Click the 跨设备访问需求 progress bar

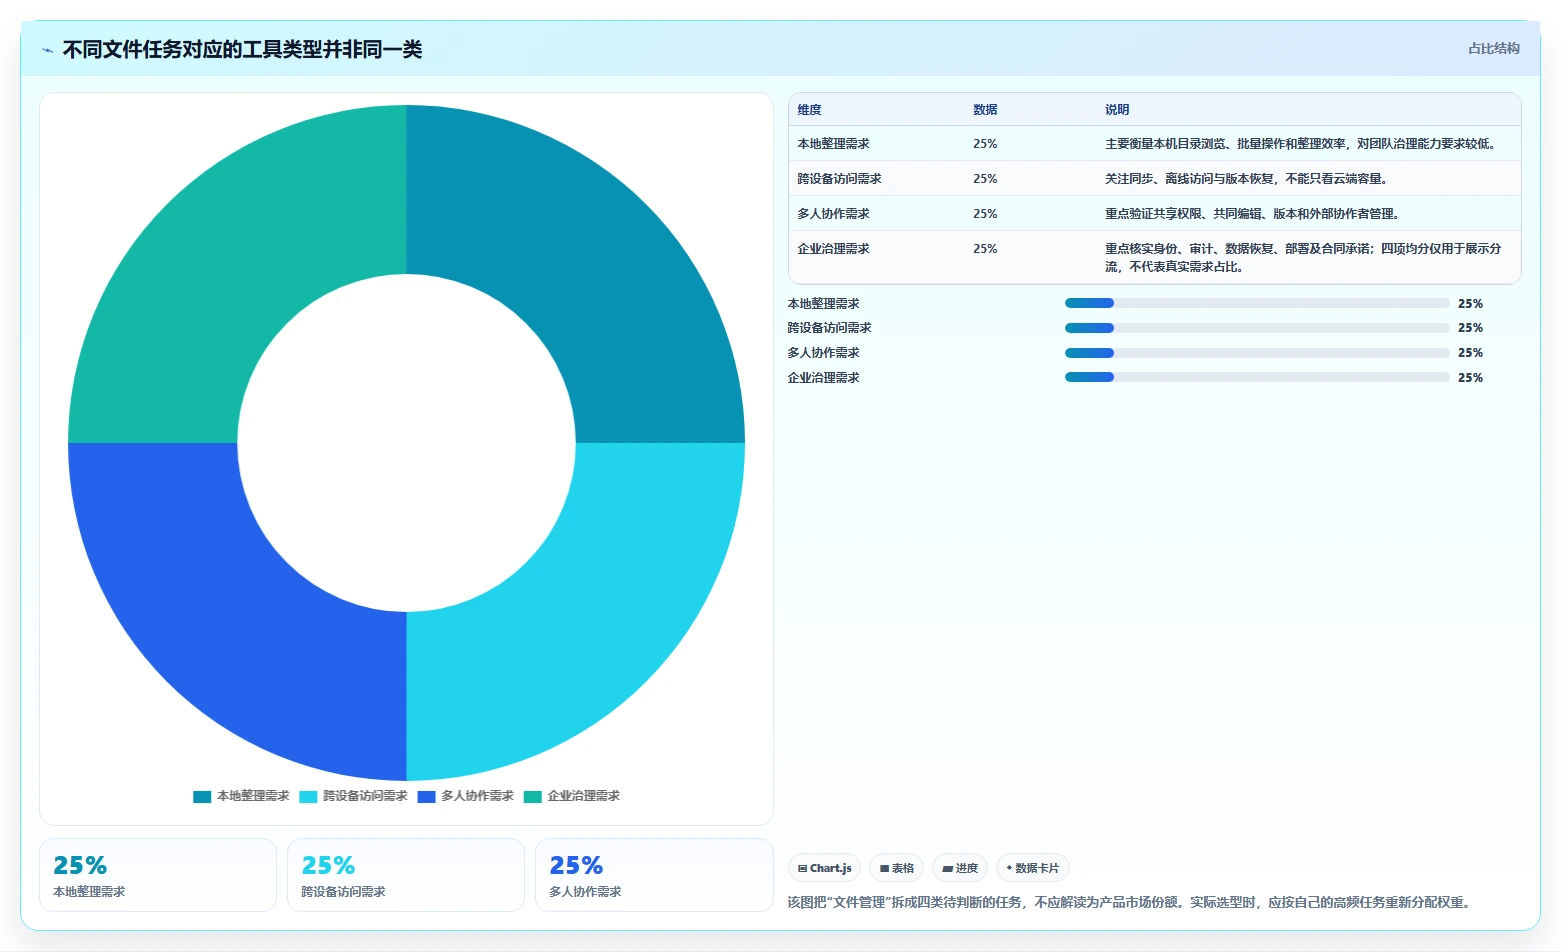(x=1257, y=328)
